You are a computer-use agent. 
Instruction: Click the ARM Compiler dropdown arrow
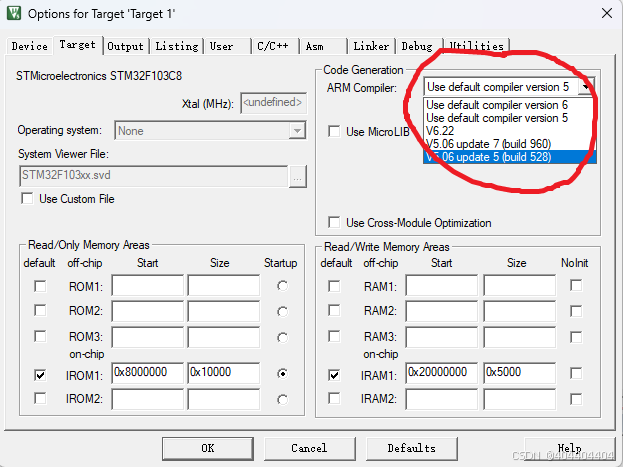click(586, 87)
